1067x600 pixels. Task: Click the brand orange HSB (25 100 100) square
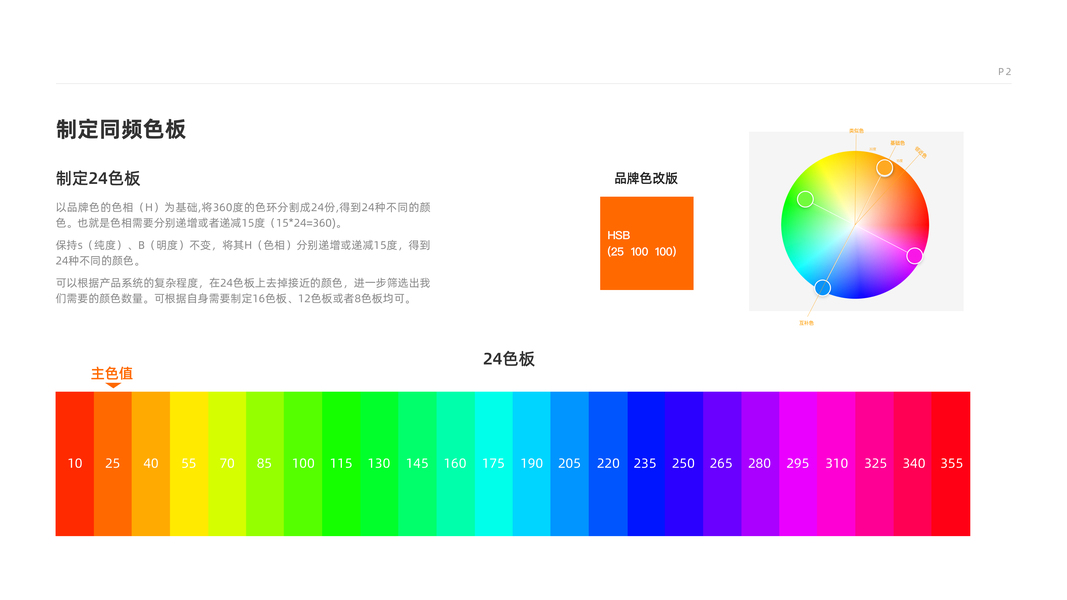(646, 244)
